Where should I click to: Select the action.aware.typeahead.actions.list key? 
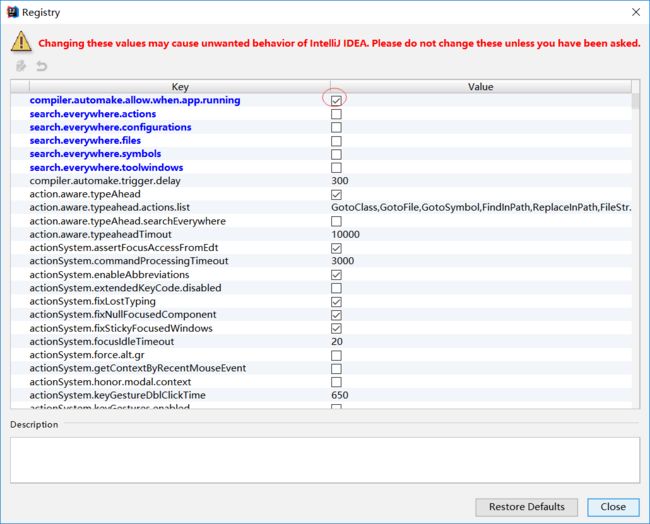pos(109,207)
